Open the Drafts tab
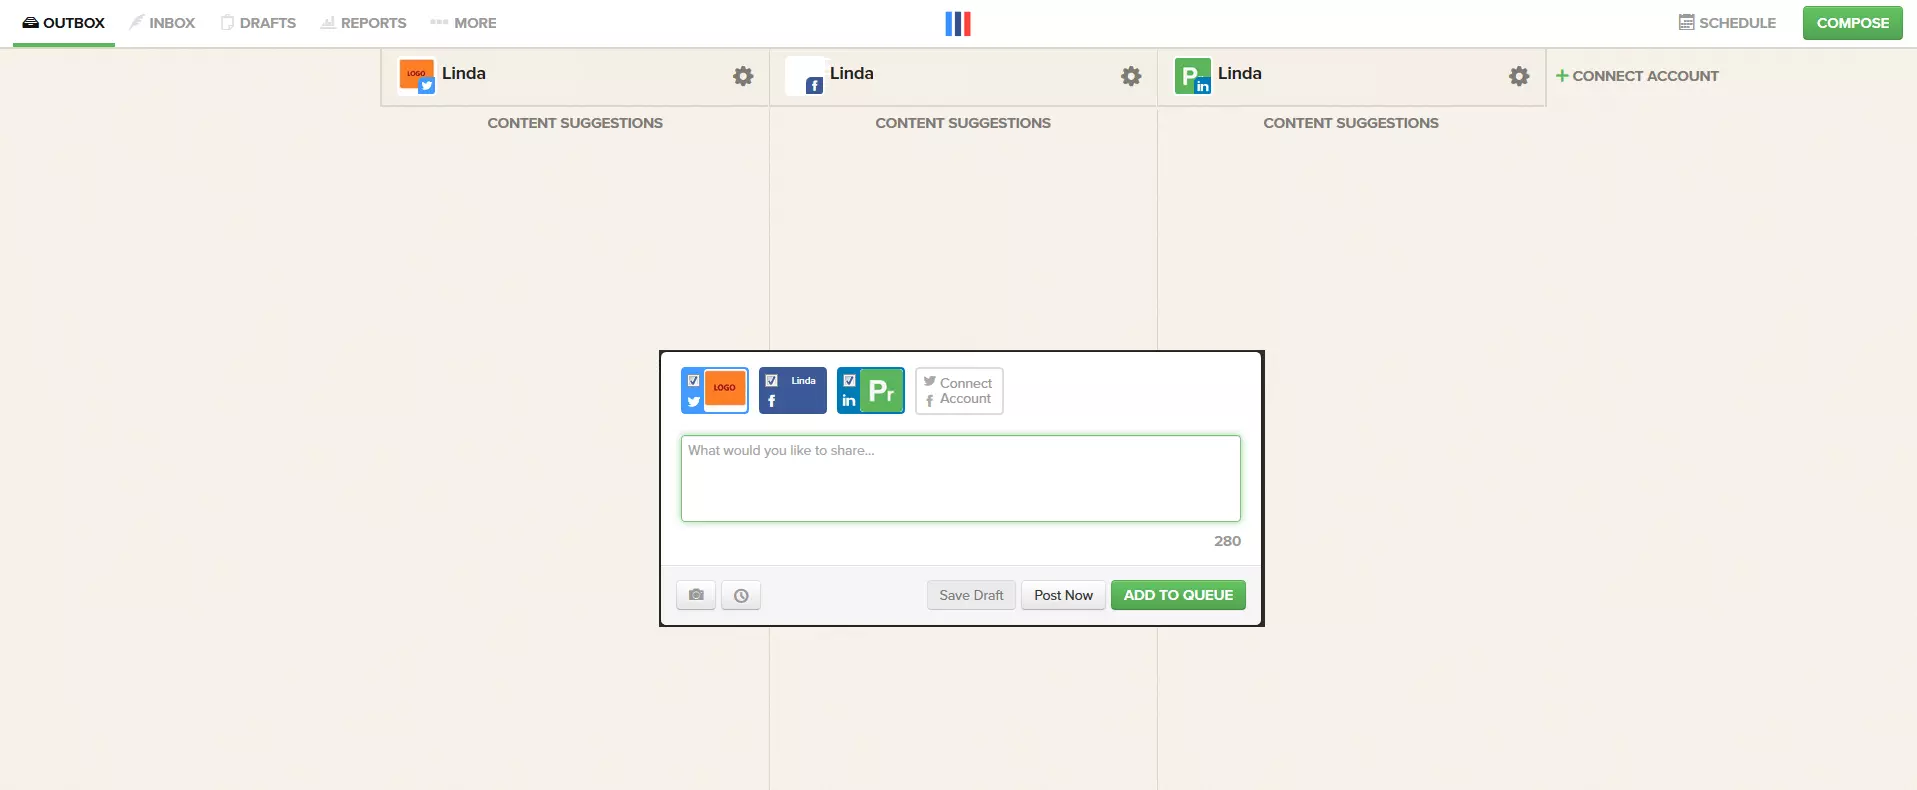The image size is (1917, 790). (x=259, y=23)
